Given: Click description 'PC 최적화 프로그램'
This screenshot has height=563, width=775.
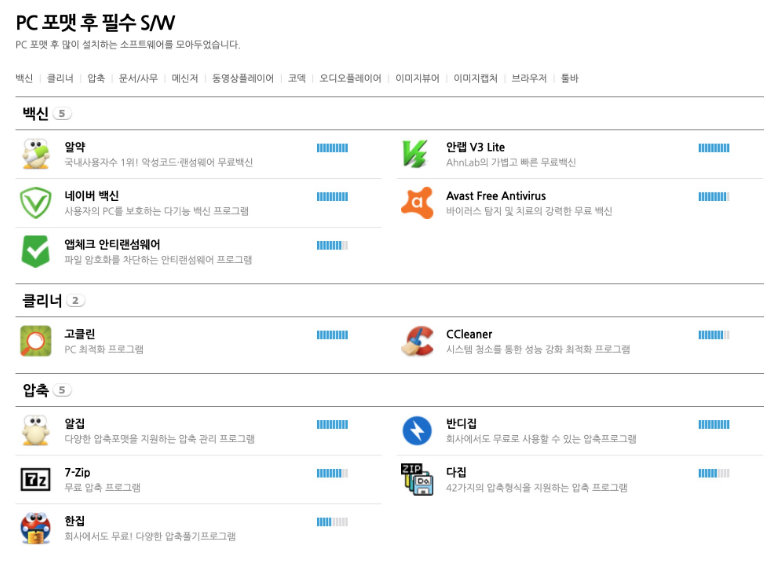Looking at the screenshot, I should pos(104,349).
